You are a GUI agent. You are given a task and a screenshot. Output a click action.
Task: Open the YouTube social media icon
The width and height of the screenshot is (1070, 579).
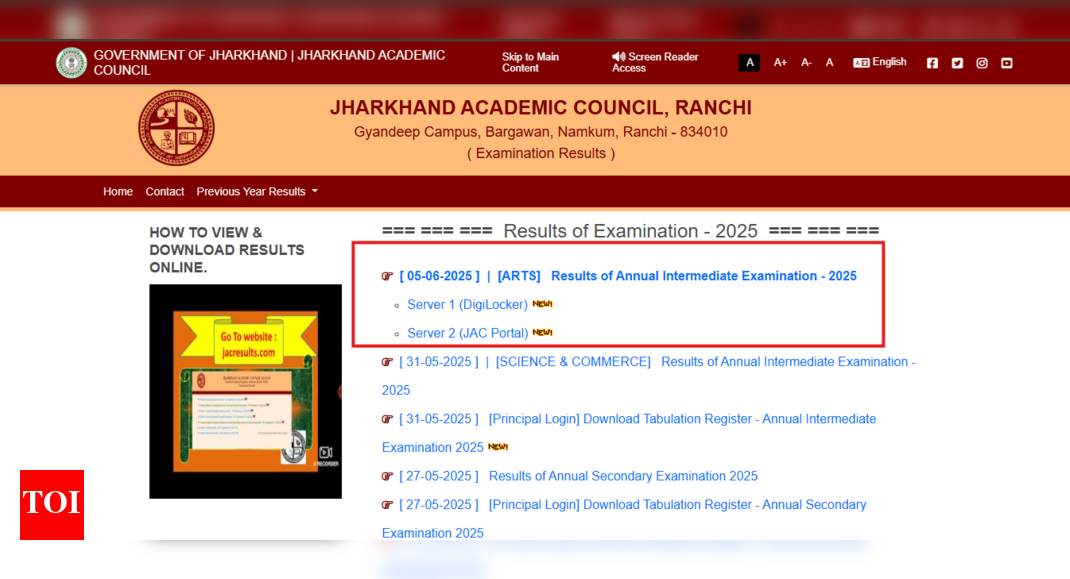(x=1007, y=63)
